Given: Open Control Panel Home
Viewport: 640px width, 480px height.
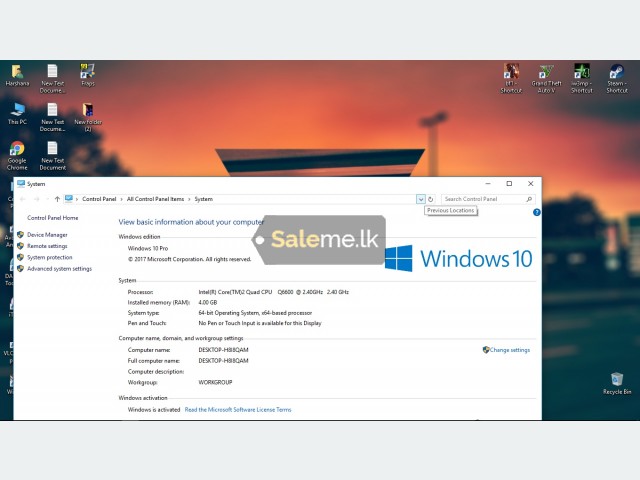Looking at the screenshot, I should [x=53, y=218].
